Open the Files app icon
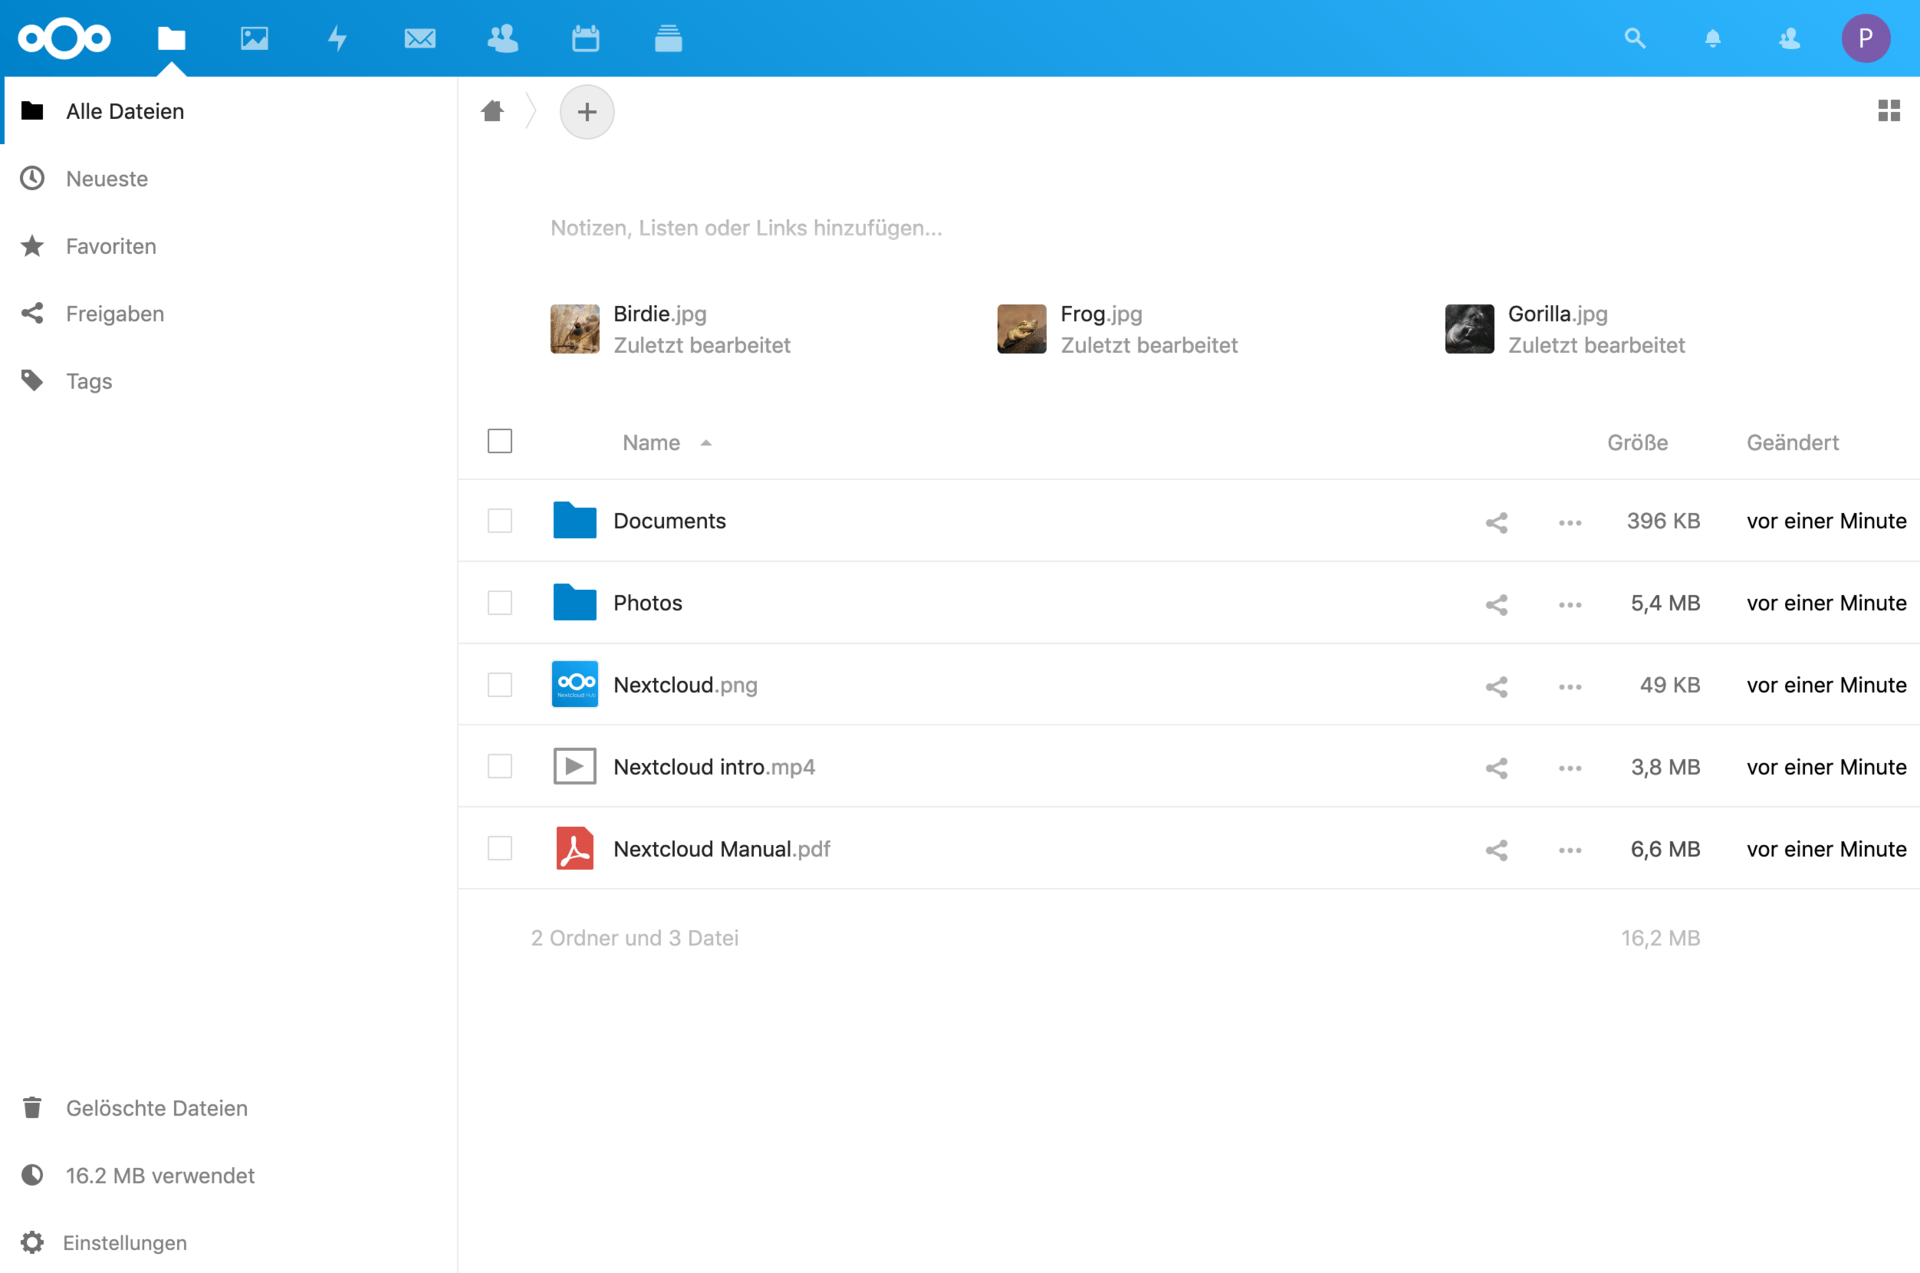Viewport: 1920px width, 1273px height. point(171,38)
